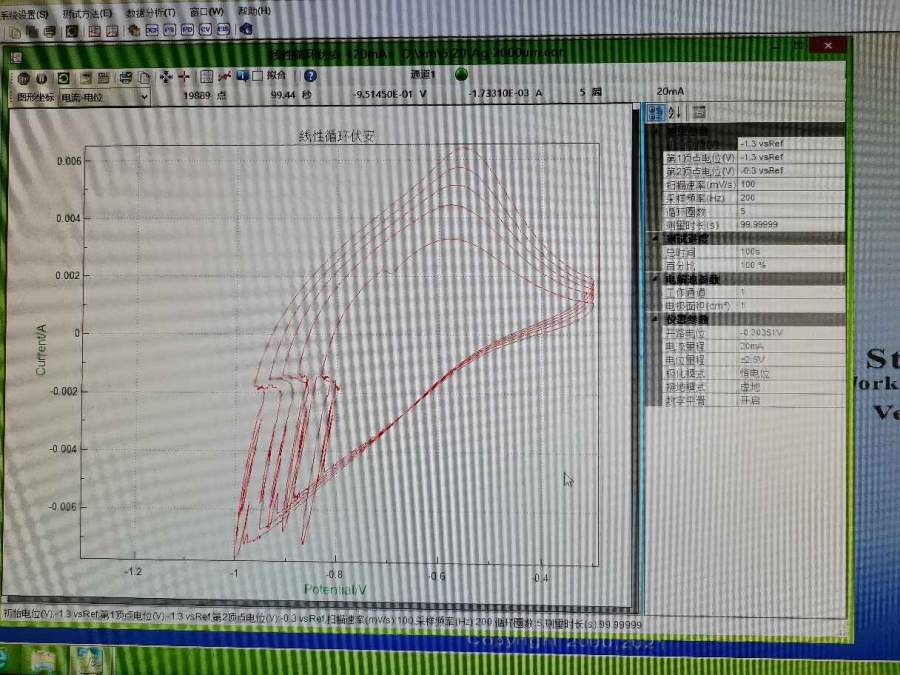This screenshot has width=900, height=675.
Task: Click the 循环圈数 value 5
Action: click(x=791, y=211)
